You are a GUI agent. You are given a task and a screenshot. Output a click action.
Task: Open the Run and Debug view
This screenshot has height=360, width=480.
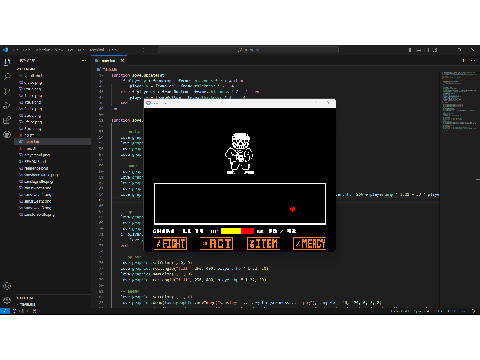tap(7, 106)
